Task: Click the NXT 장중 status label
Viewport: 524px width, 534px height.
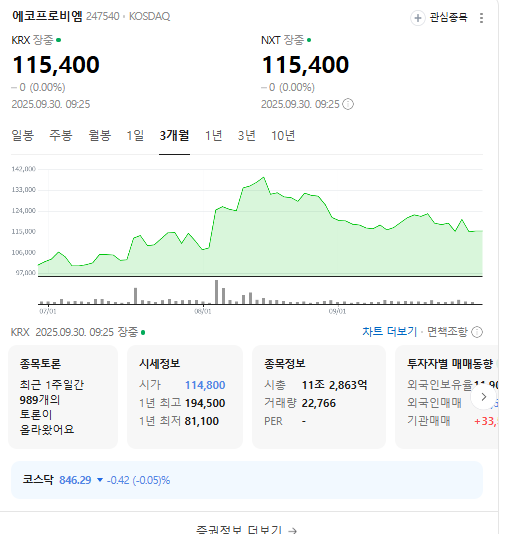Action: tap(286, 40)
